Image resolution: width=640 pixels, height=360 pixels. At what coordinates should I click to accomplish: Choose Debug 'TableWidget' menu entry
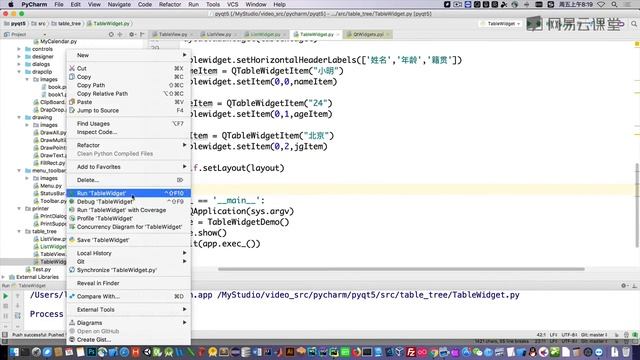pos(128,202)
